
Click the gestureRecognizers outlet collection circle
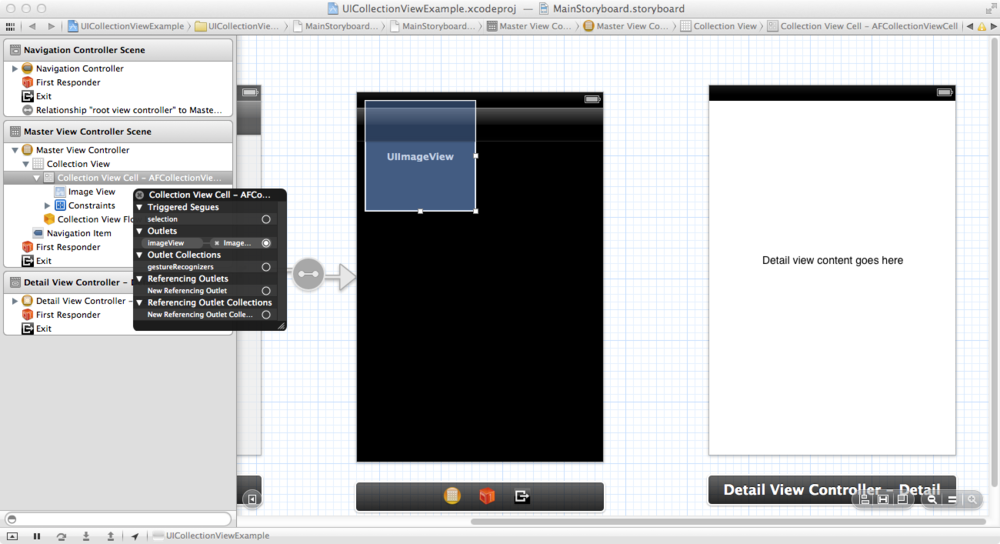pos(266,267)
